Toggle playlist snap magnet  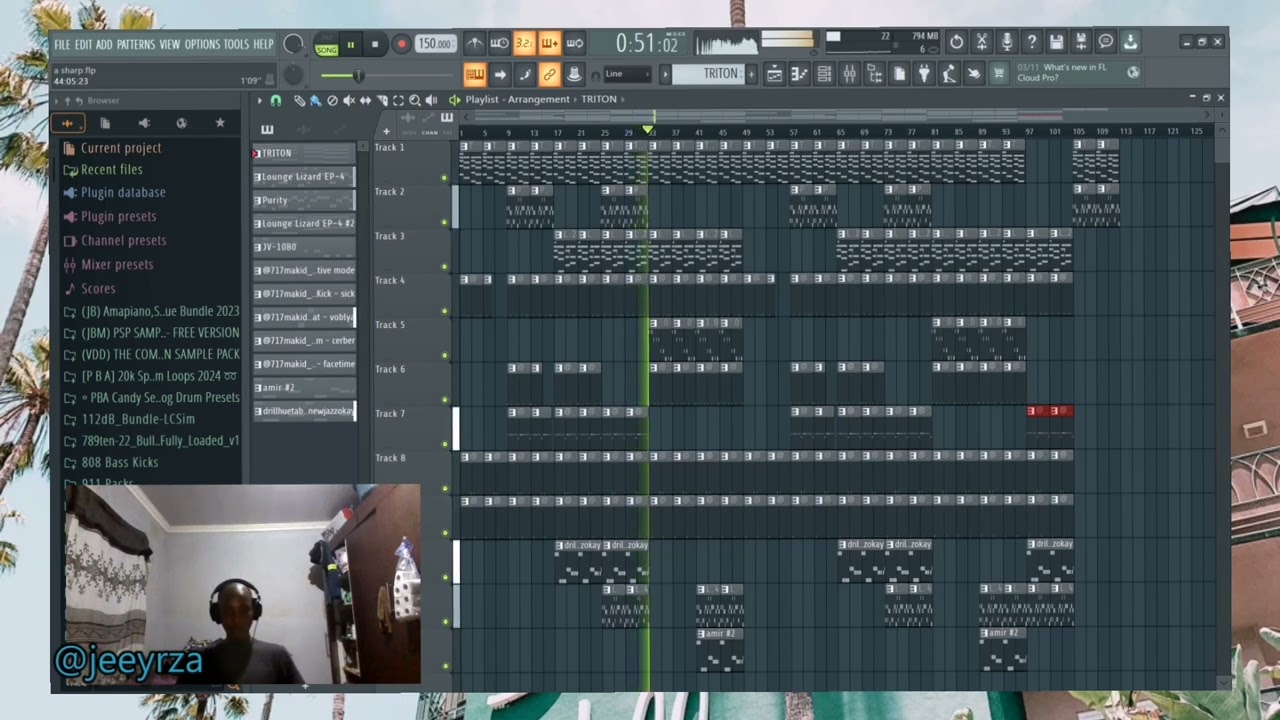(276, 100)
